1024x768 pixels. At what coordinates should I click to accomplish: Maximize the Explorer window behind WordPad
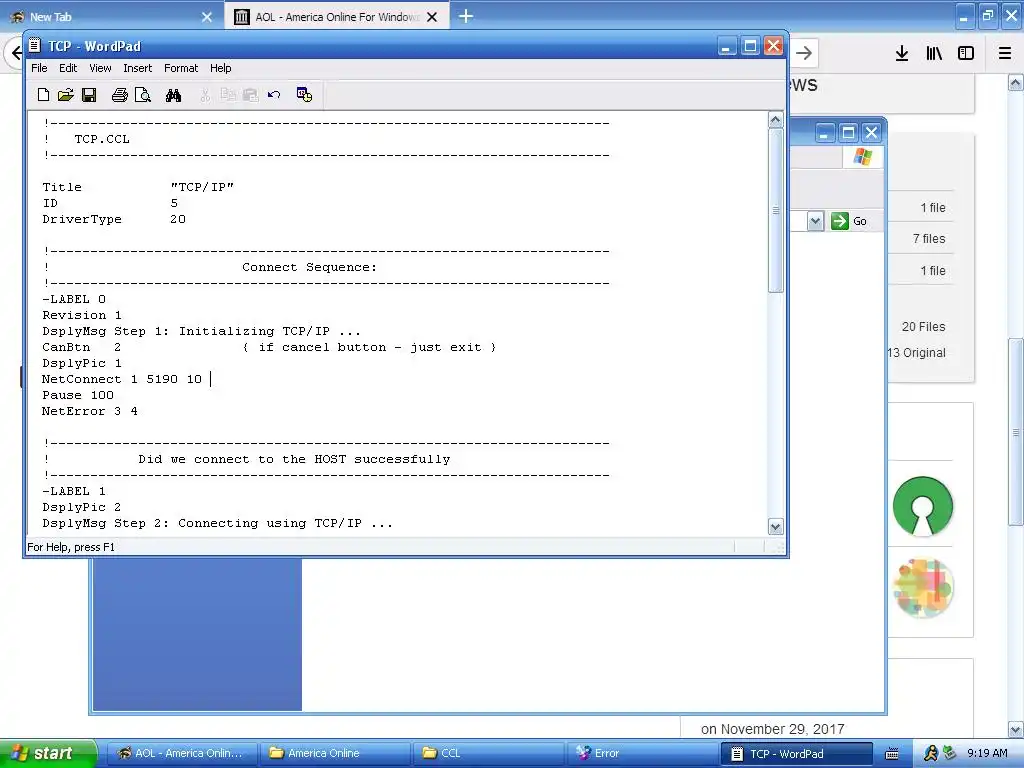pyautogui.click(x=848, y=133)
